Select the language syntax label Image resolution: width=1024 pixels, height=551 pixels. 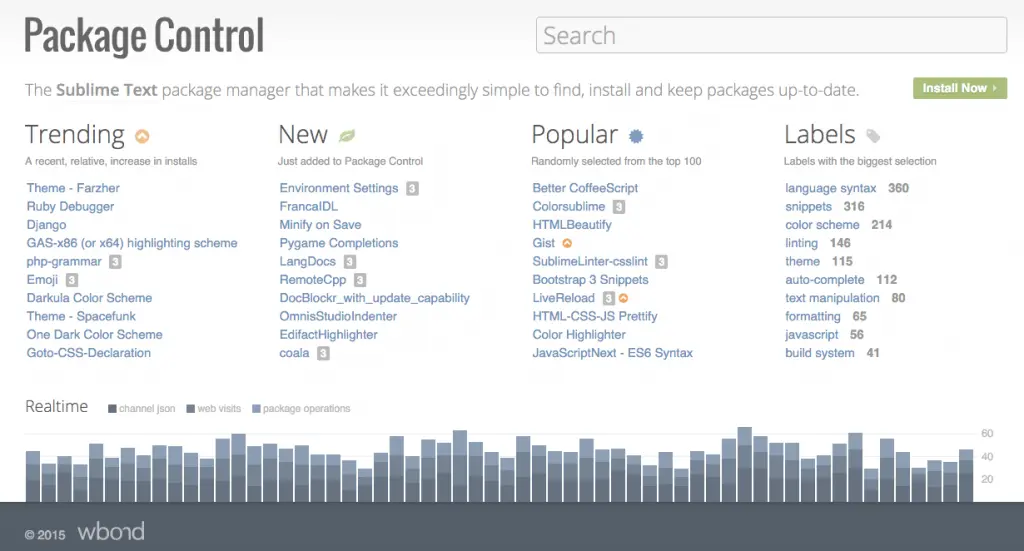click(x=831, y=188)
